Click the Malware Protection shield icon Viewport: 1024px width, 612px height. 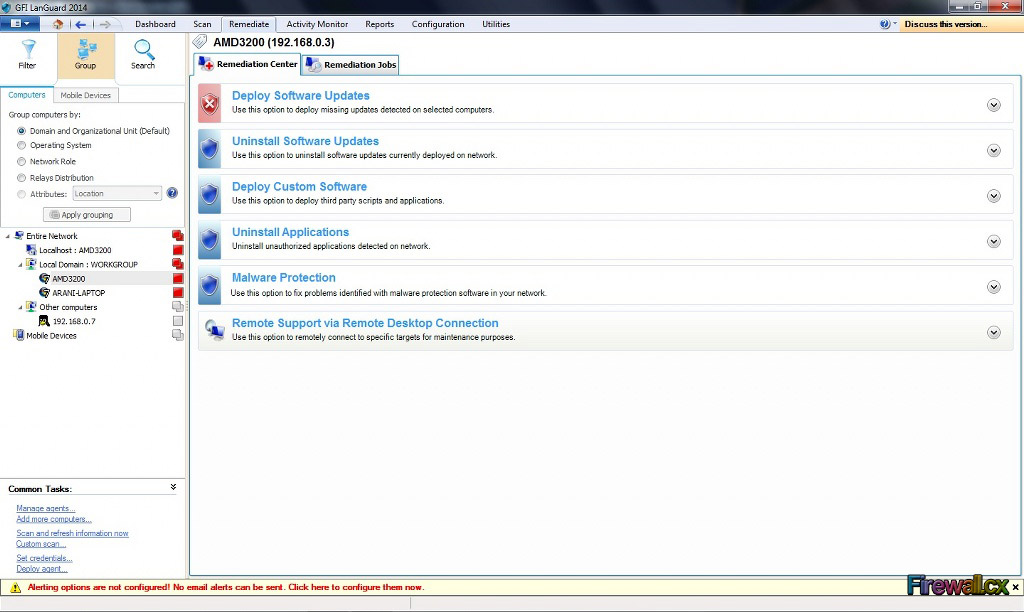(x=210, y=286)
